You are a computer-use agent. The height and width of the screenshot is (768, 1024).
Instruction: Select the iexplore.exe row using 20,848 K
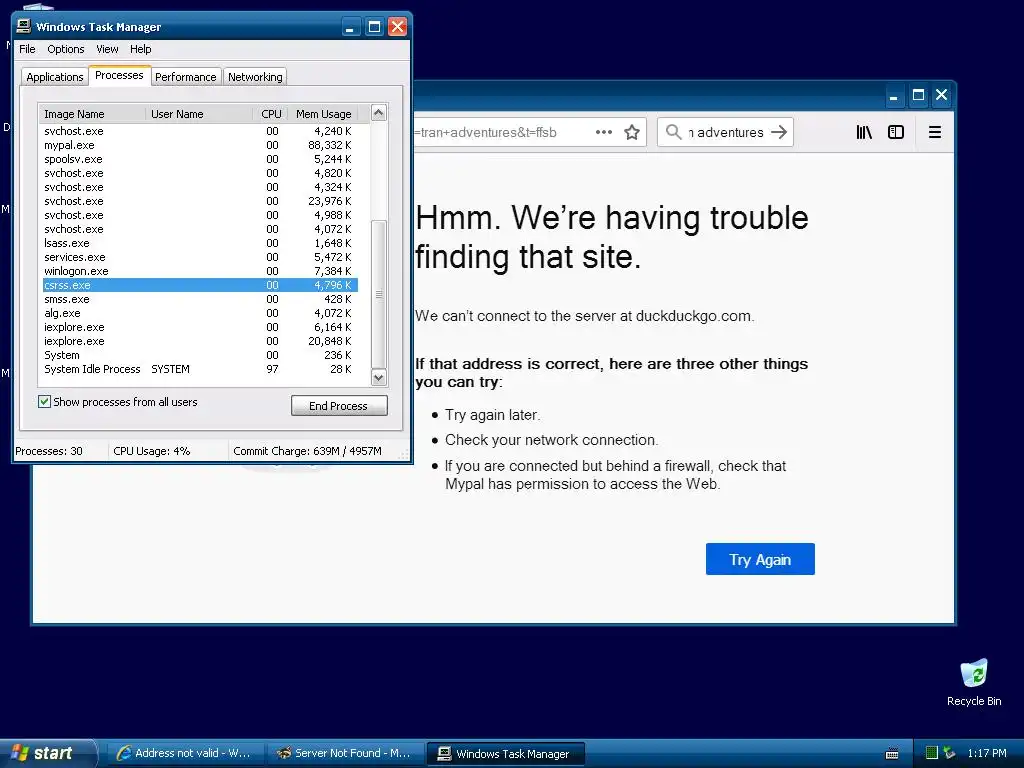pos(199,341)
